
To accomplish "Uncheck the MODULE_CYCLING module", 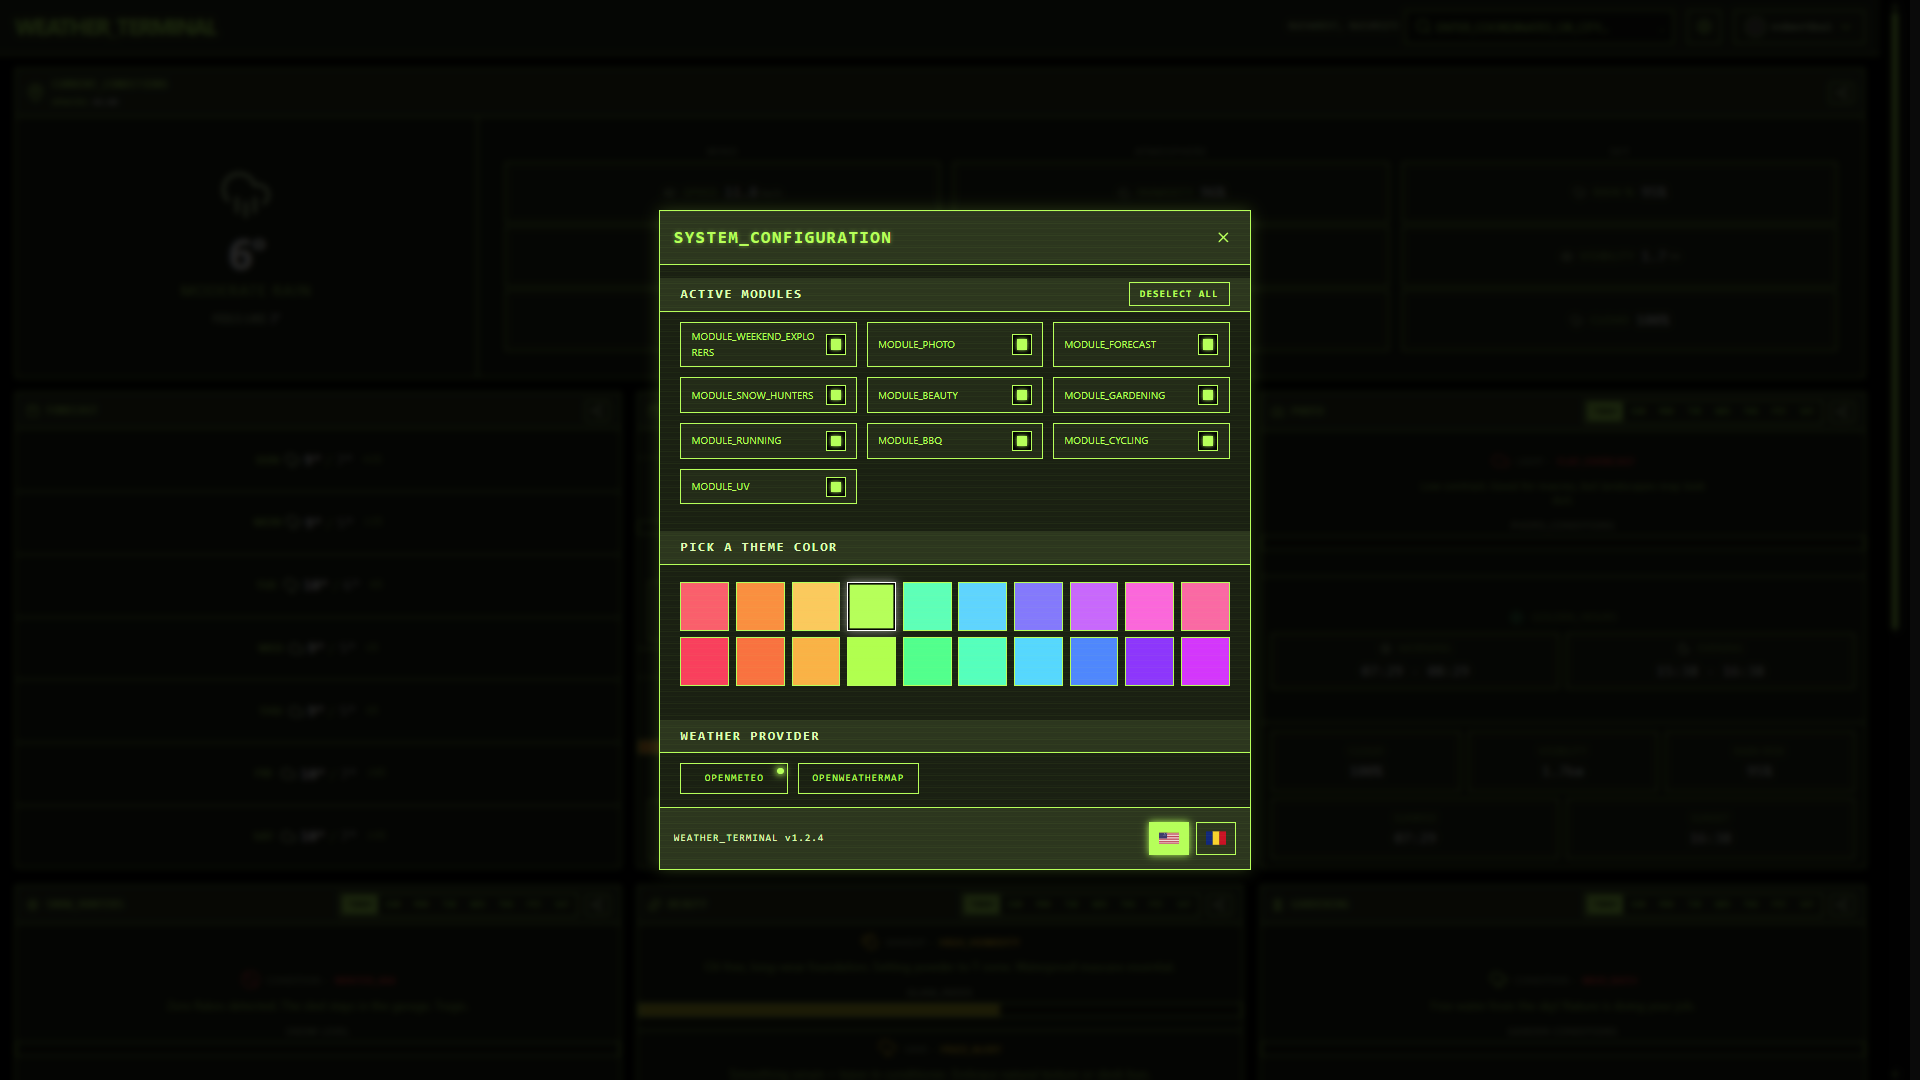I will click(x=1207, y=440).
